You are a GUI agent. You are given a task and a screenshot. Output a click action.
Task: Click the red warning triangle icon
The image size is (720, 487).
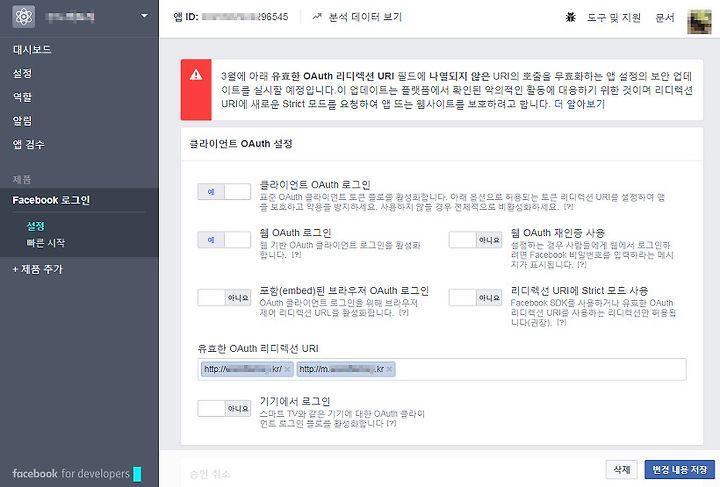[196, 75]
